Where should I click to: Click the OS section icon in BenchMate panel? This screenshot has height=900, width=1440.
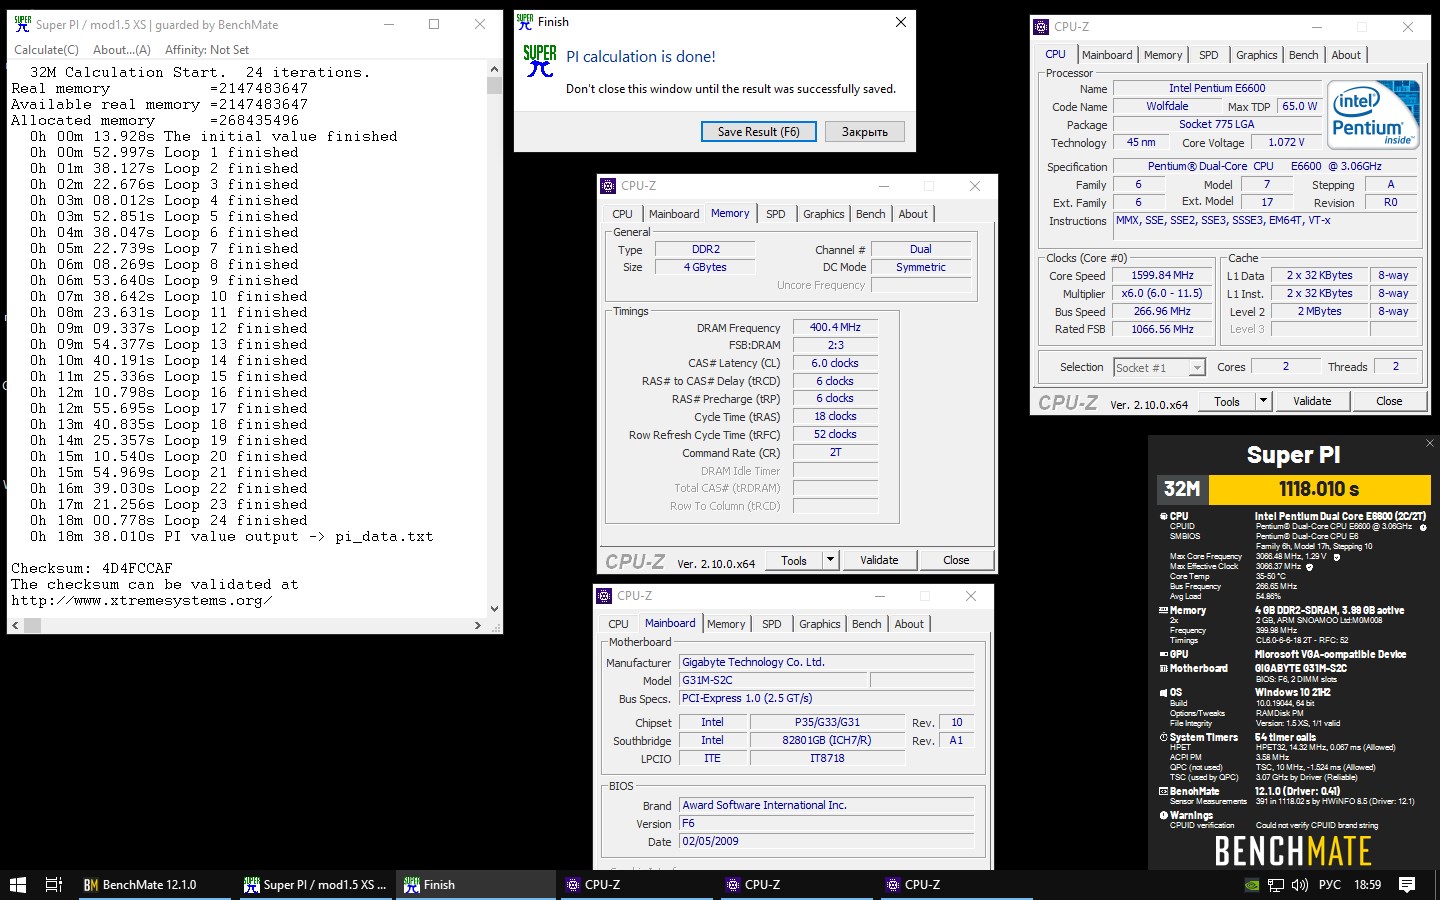point(1163,692)
